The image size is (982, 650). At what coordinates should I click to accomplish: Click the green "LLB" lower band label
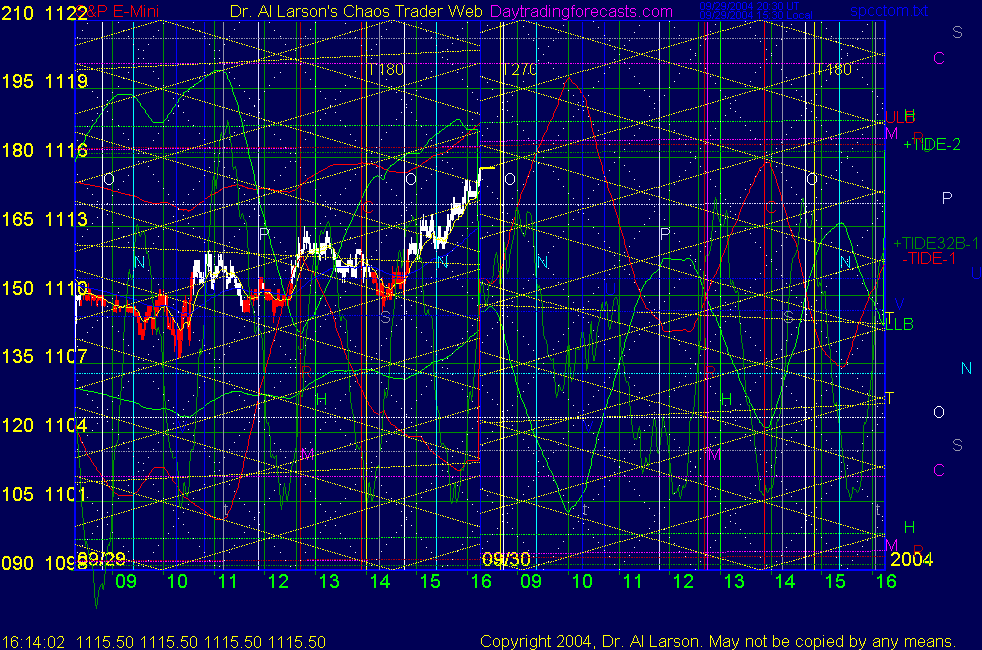[899, 324]
